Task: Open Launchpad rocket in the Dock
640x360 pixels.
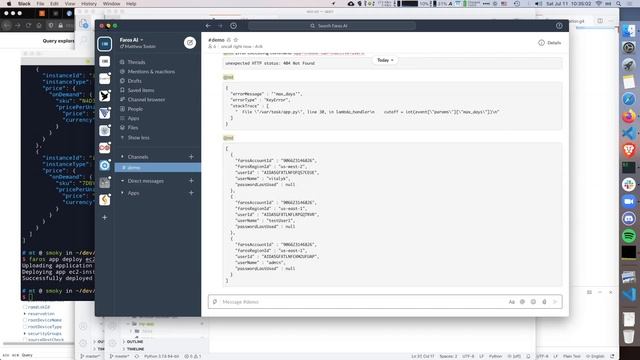Action: (x=629, y=65)
